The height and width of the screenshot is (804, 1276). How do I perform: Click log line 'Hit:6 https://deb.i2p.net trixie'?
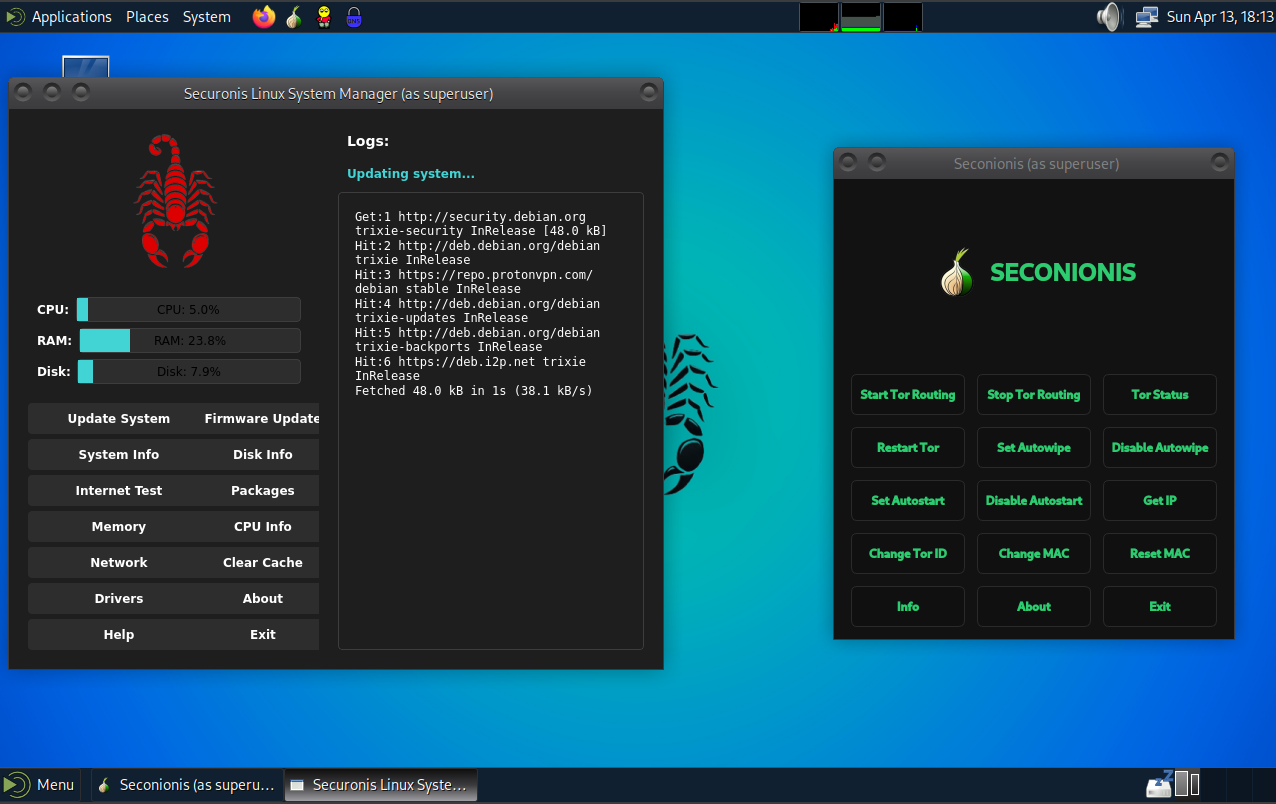(x=470, y=362)
